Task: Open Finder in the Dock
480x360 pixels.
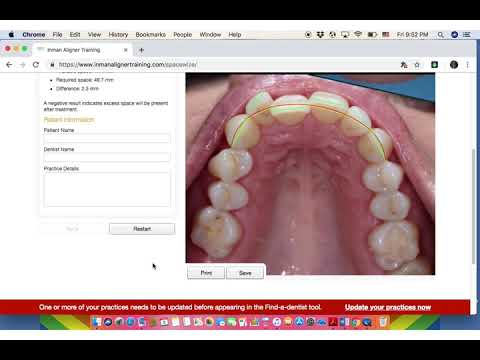Action: coord(97,322)
